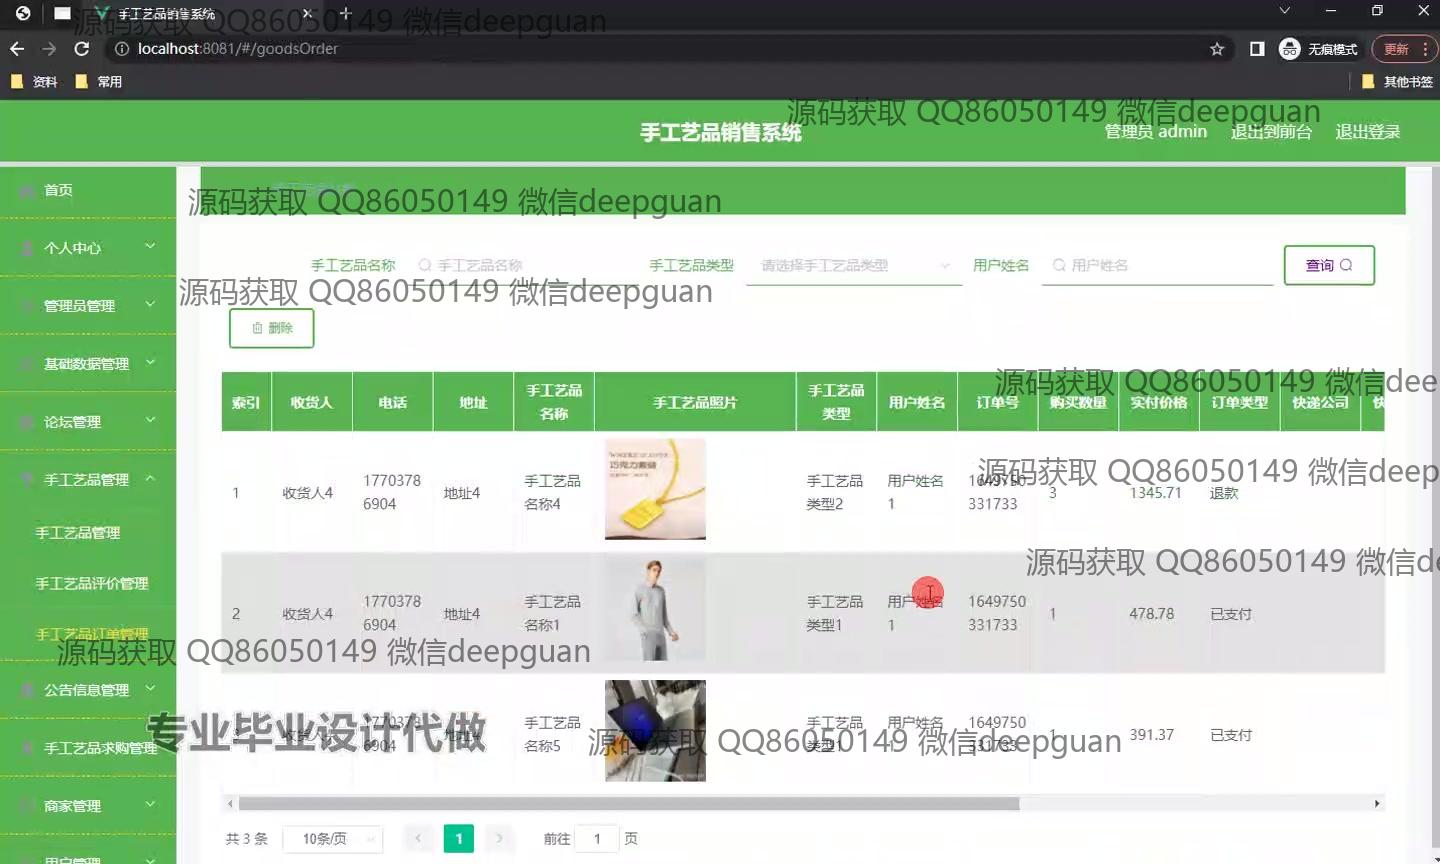Expand the 管理员管理 sidebar menu
Image resolution: width=1440 pixels, height=864 pixels.
pyautogui.click(x=88, y=306)
